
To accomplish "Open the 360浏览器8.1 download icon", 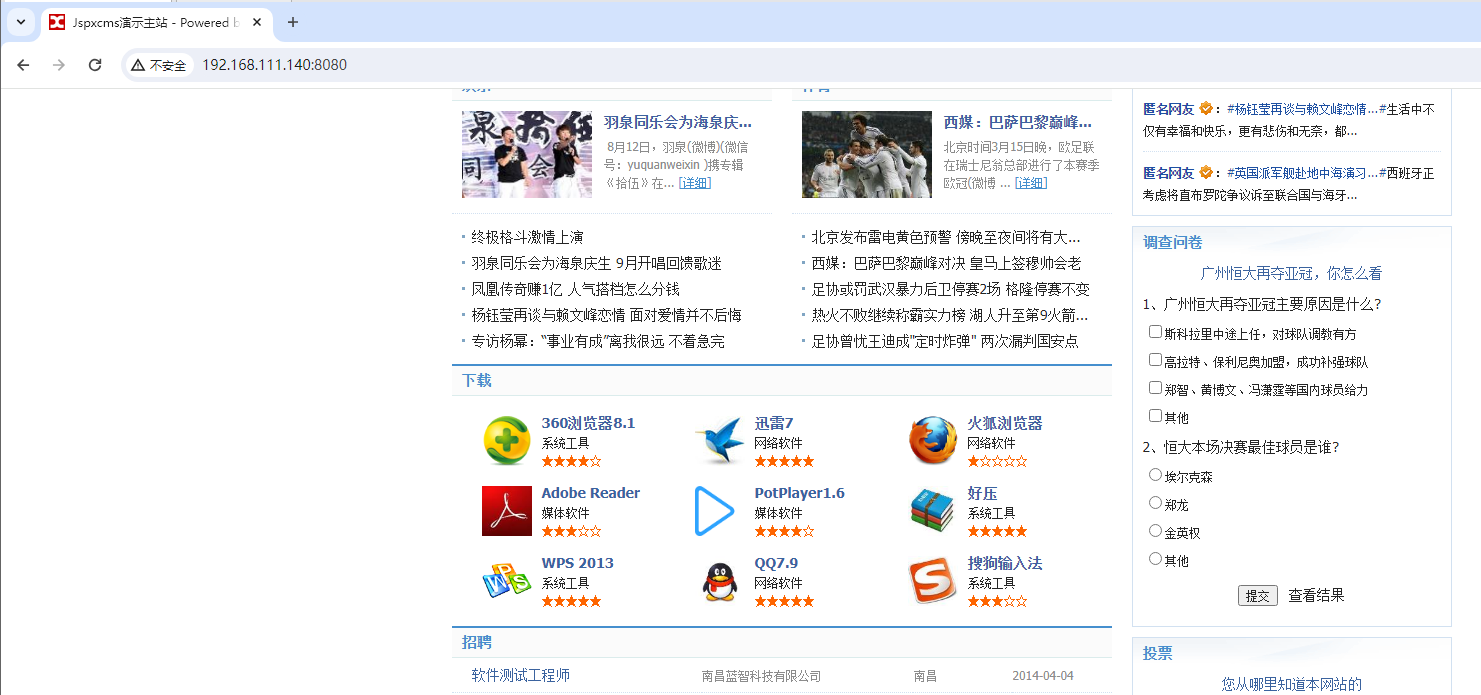I will coord(507,441).
